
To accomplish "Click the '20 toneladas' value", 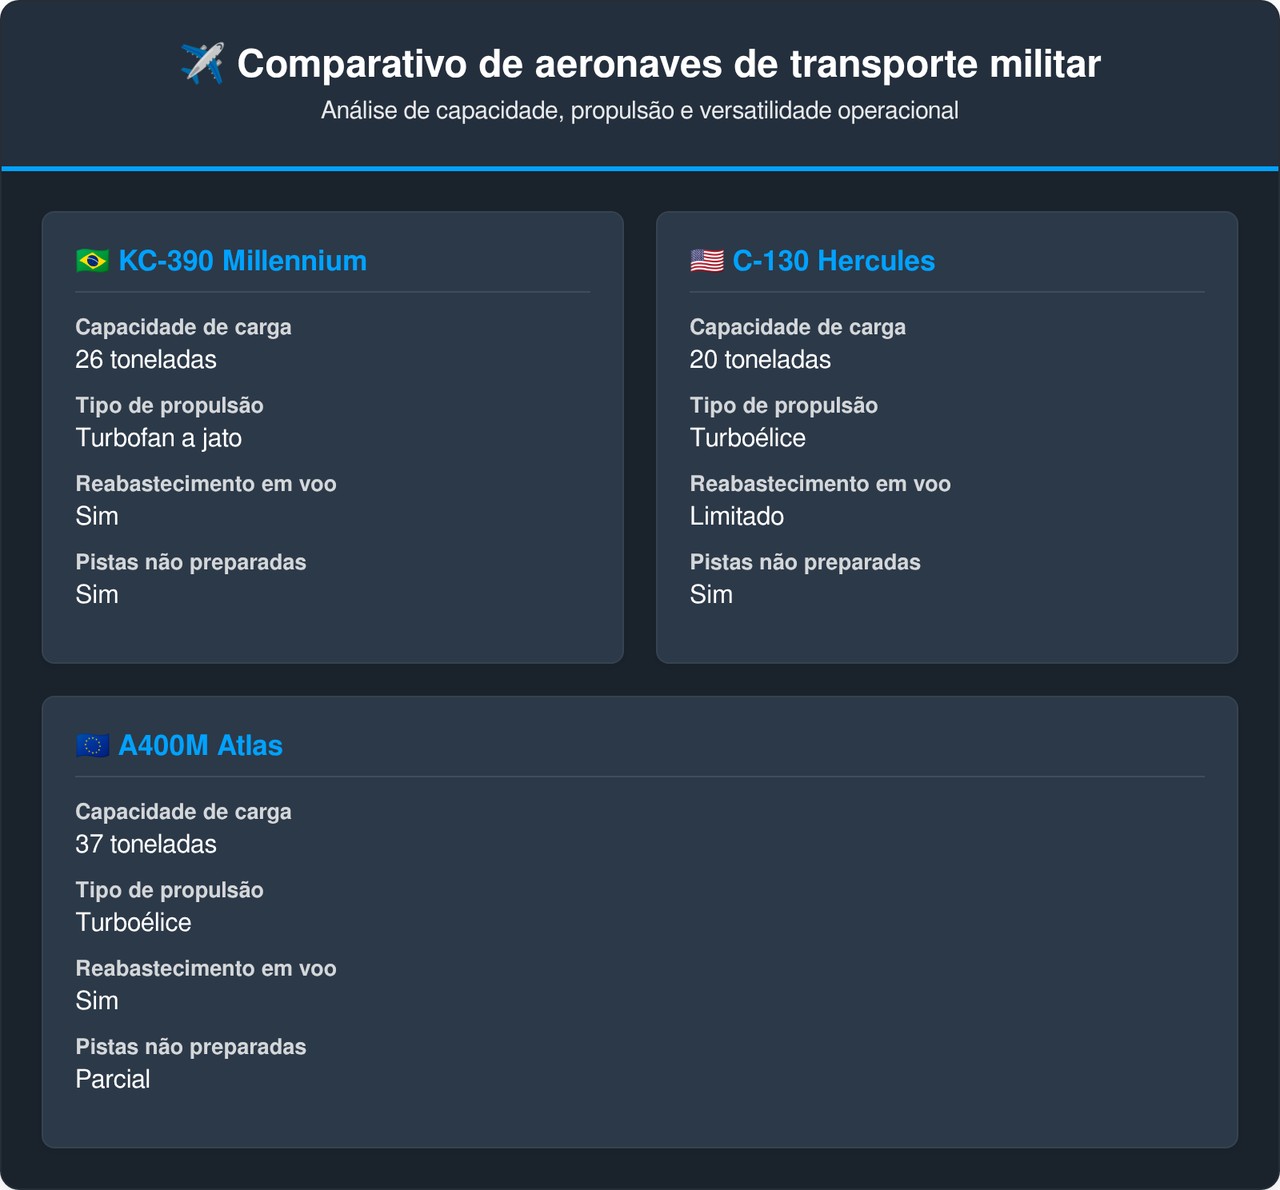I will tap(760, 360).
